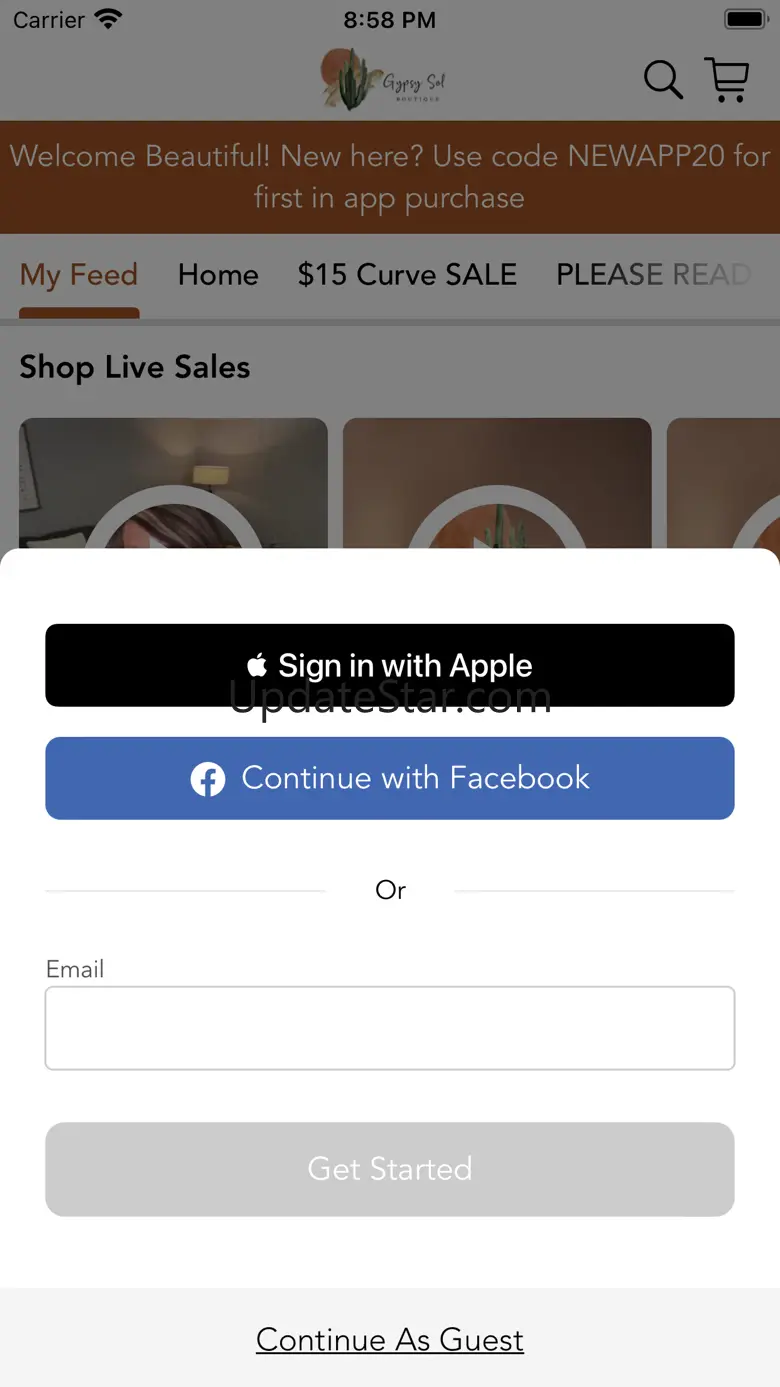Tap the Wi-Fi status icon
The width and height of the screenshot is (780, 1387).
pos(107,19)
